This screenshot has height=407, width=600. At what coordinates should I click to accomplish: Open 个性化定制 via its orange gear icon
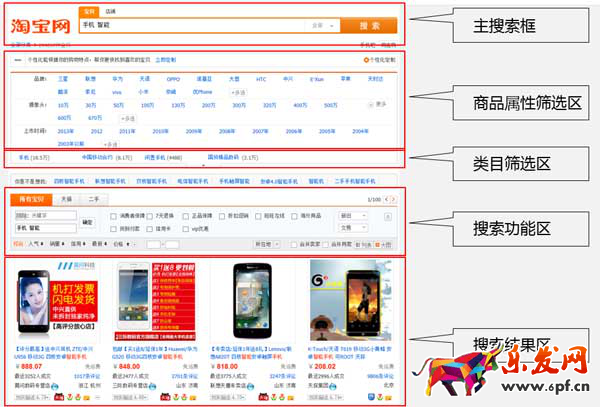[x=366, y=60]
